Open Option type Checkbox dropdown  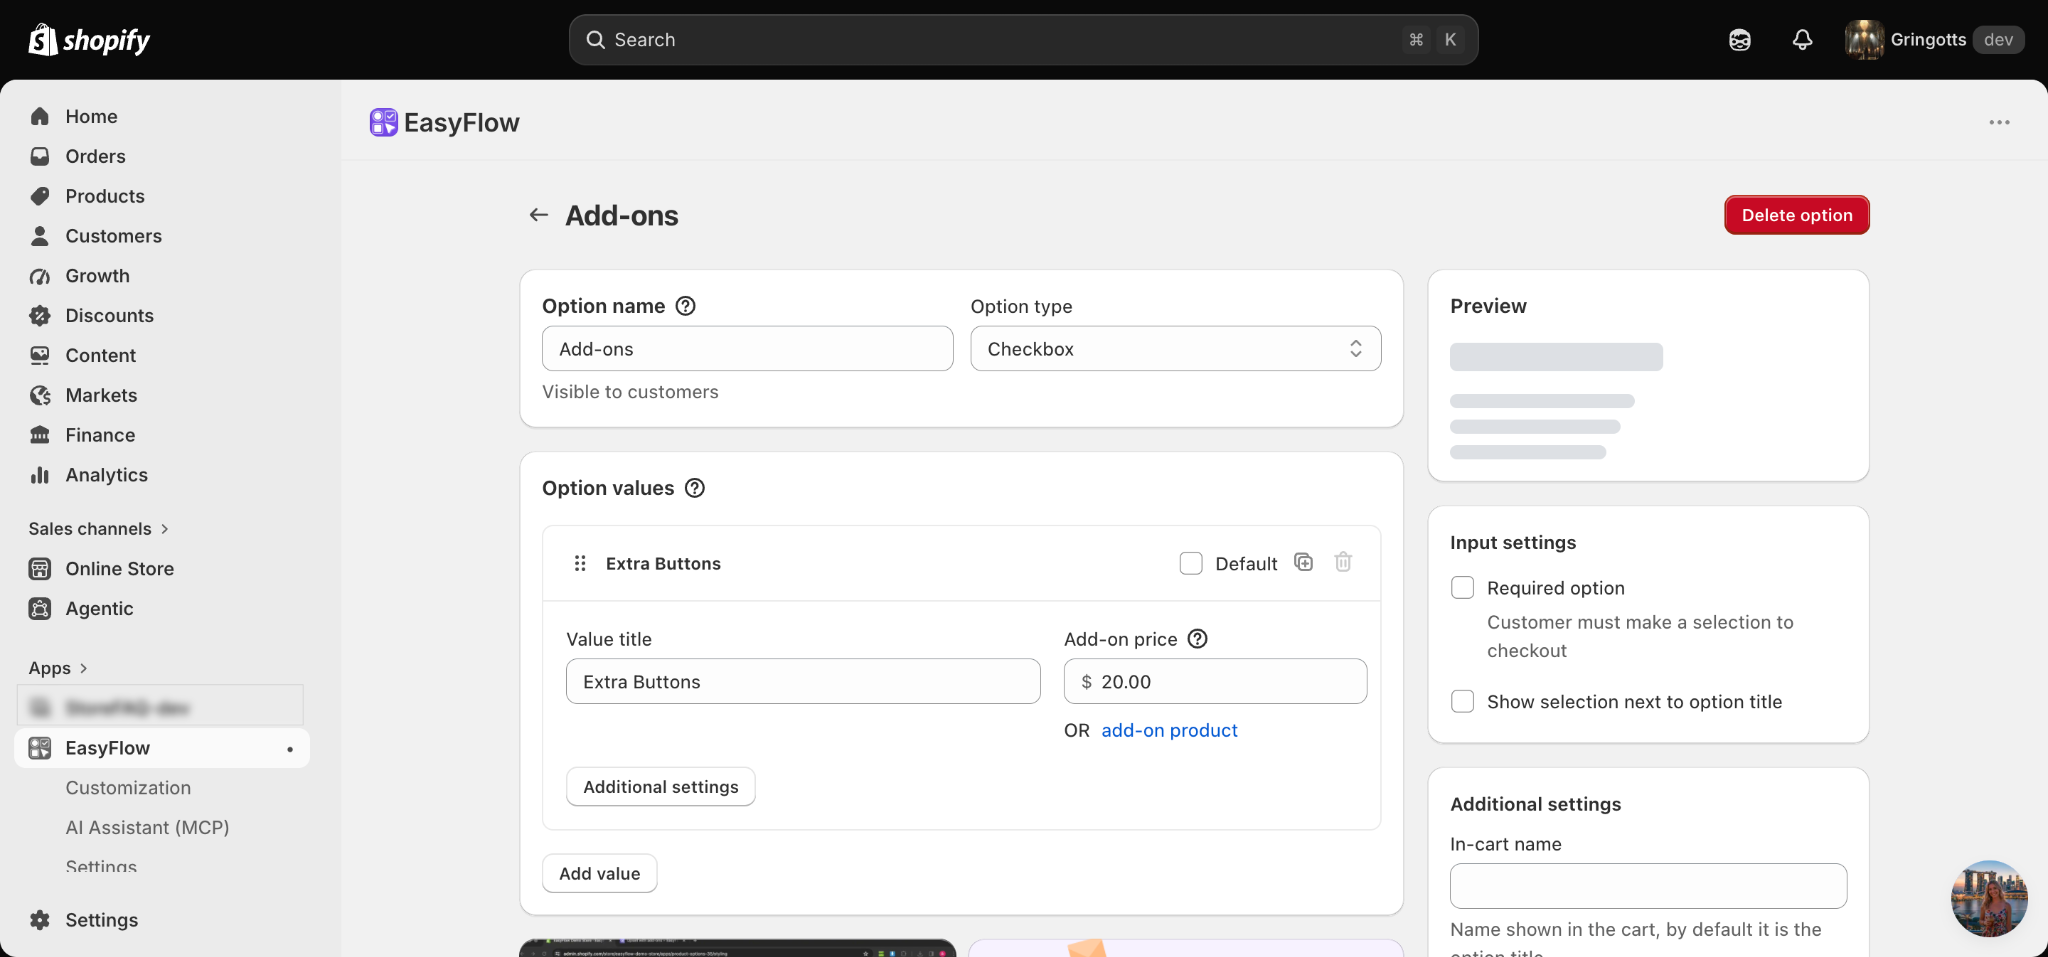[1176, 349]
